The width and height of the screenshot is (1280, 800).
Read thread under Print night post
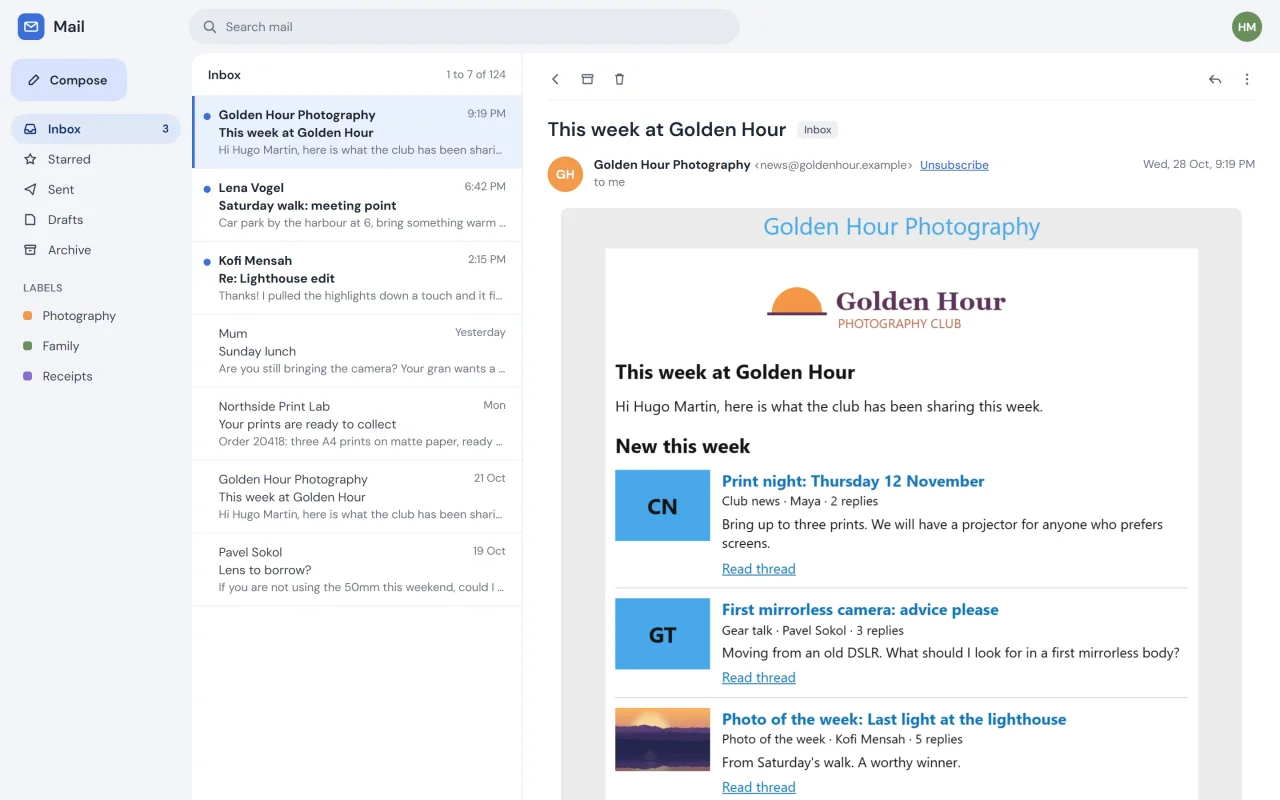pos(759,569)
